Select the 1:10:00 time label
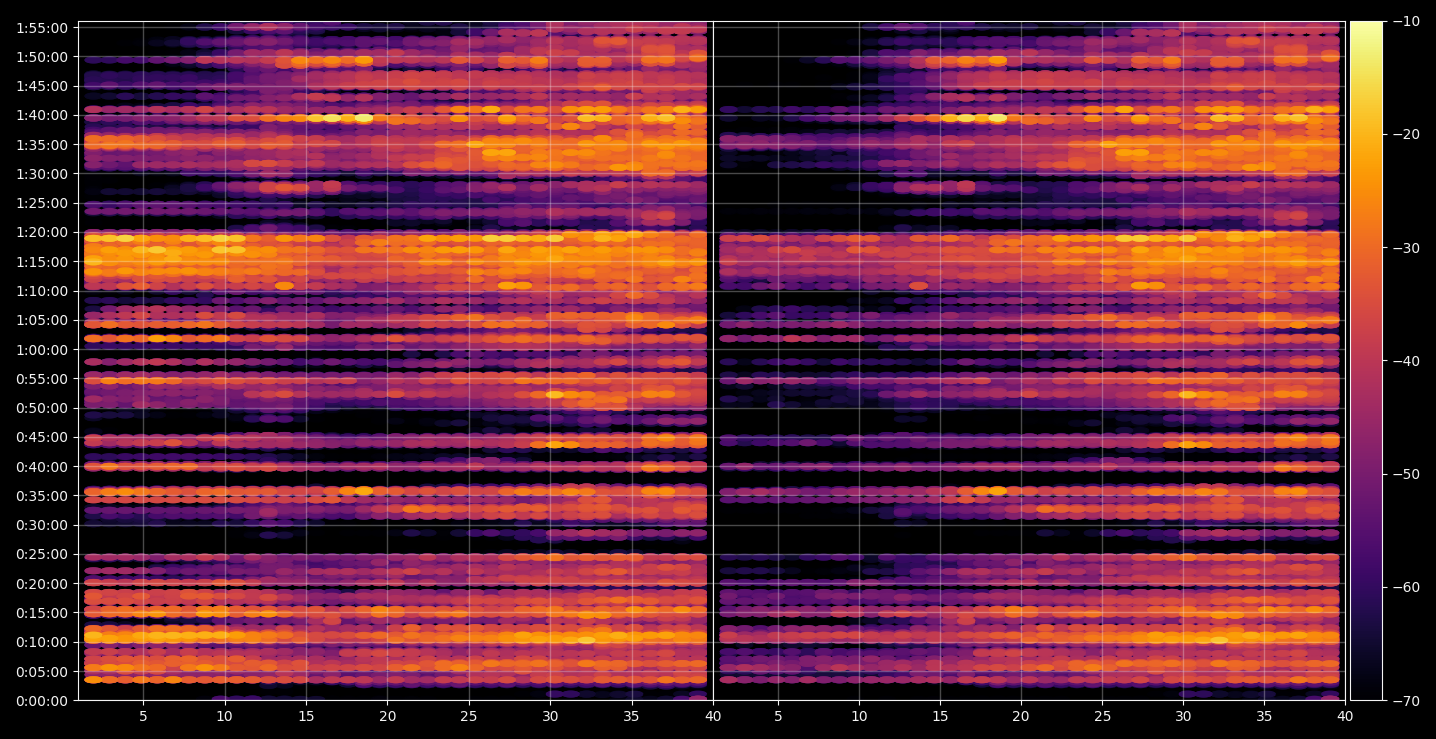1436x739 pixels. point(42,291)
